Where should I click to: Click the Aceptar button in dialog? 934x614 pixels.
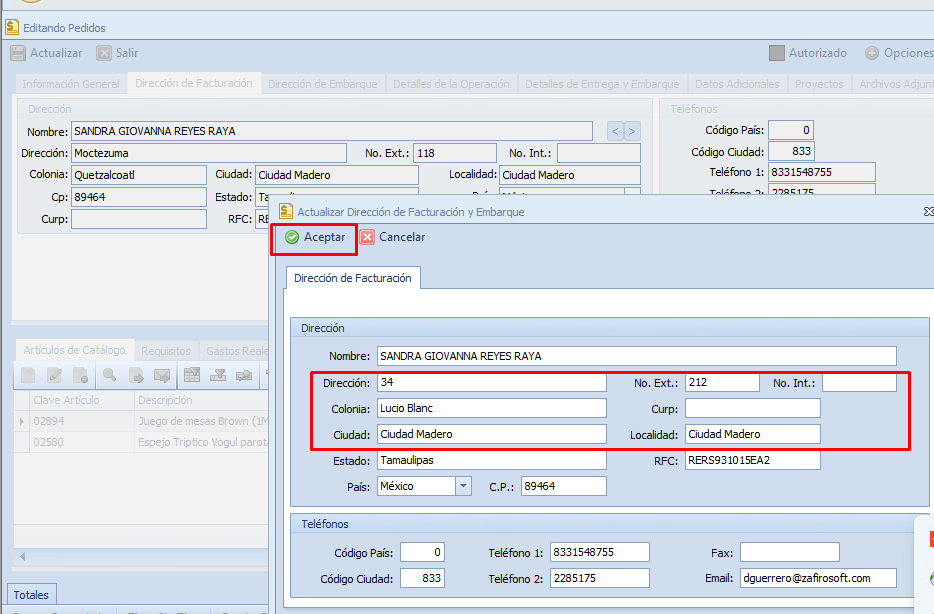(315, 238)
